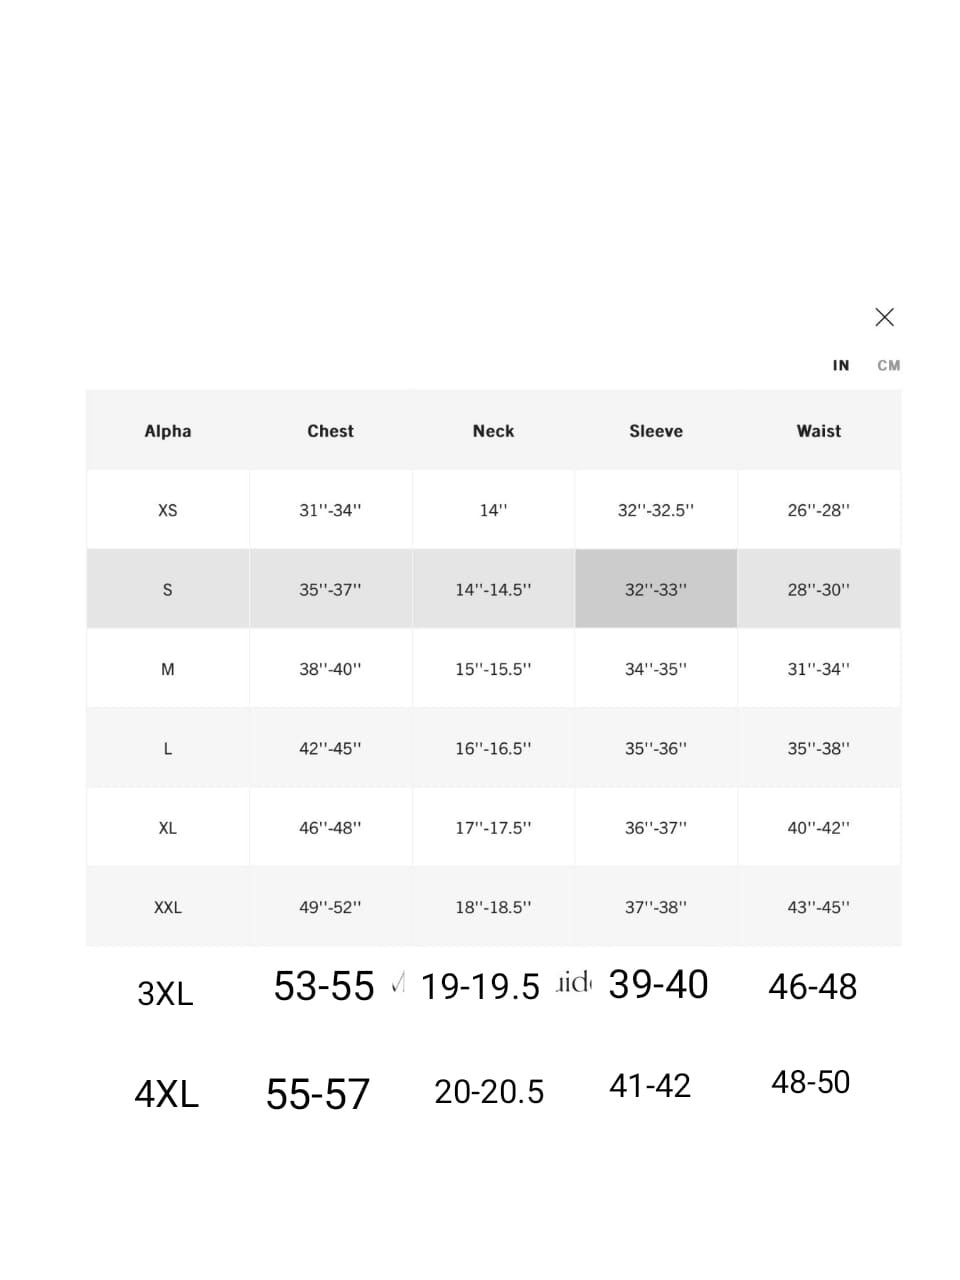Image resolution: width=960 pixels, height=1280 pixels.
Task: Close the size chart popup
Action: tap(884, 317)
